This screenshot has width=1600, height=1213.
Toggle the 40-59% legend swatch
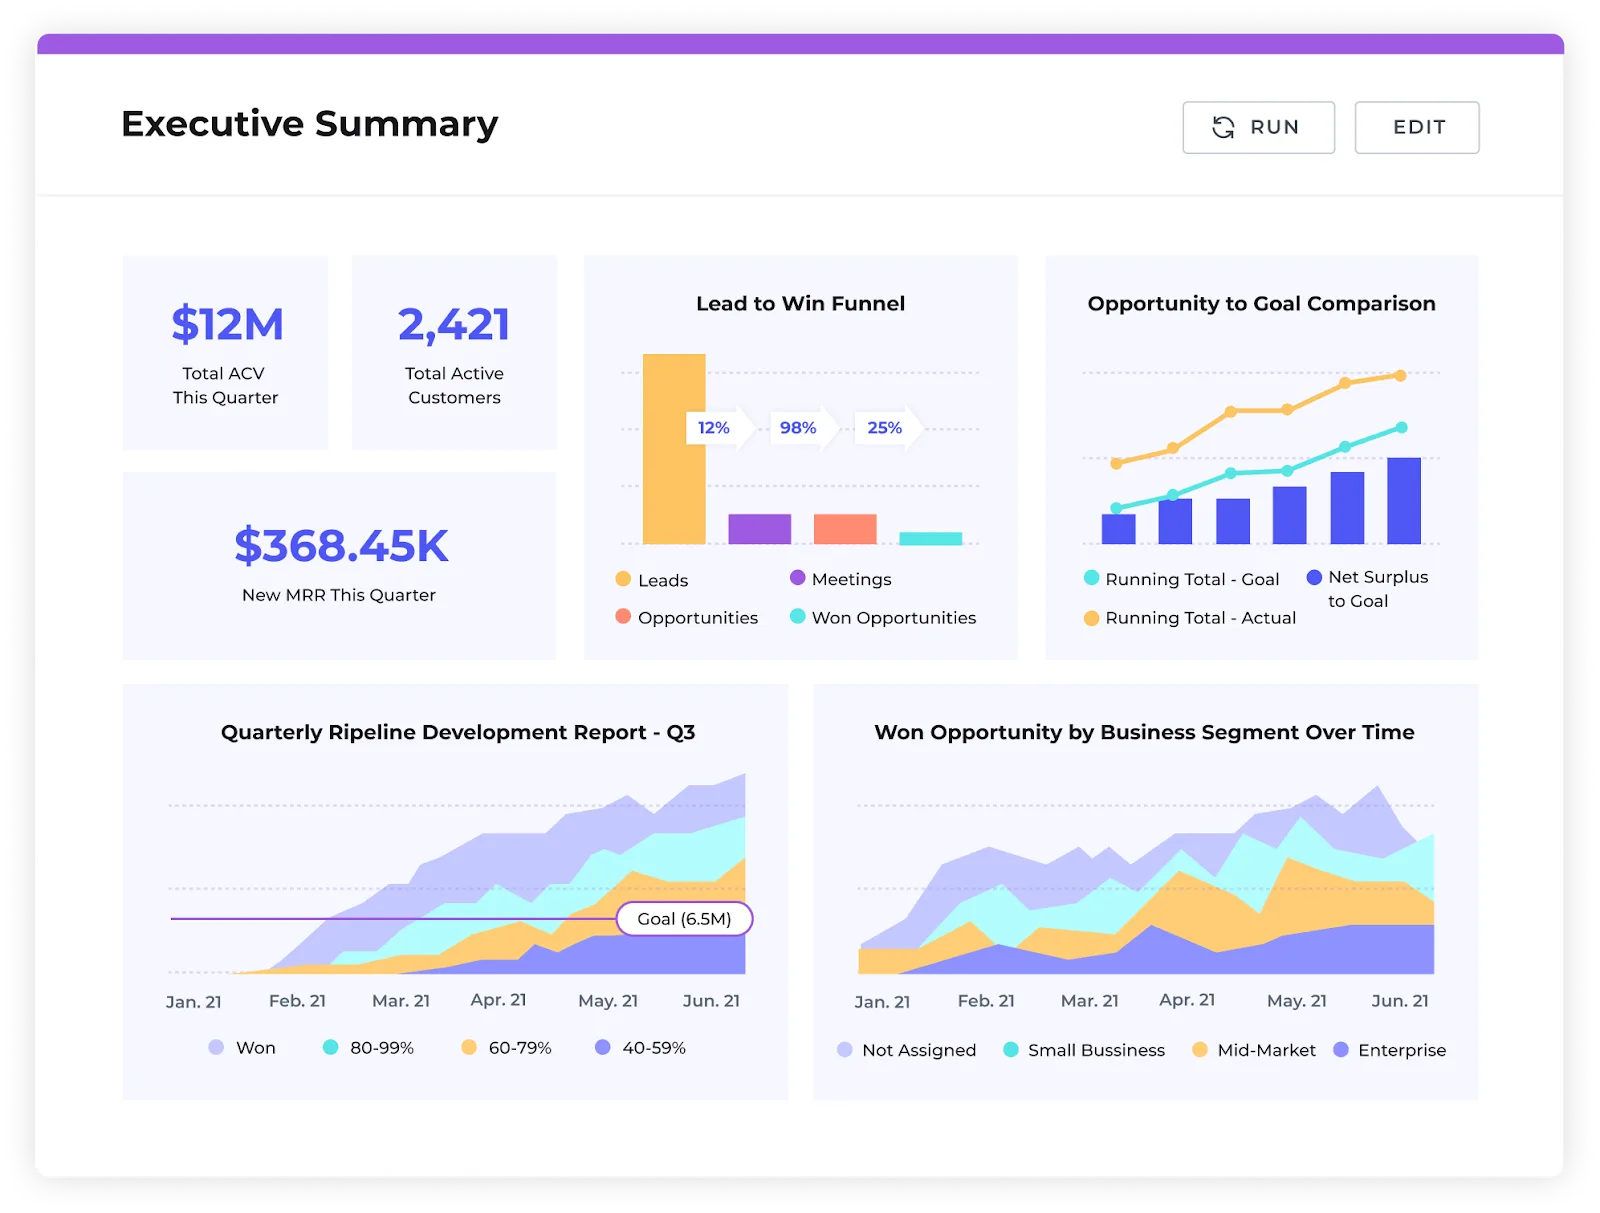coord(603,1047)
